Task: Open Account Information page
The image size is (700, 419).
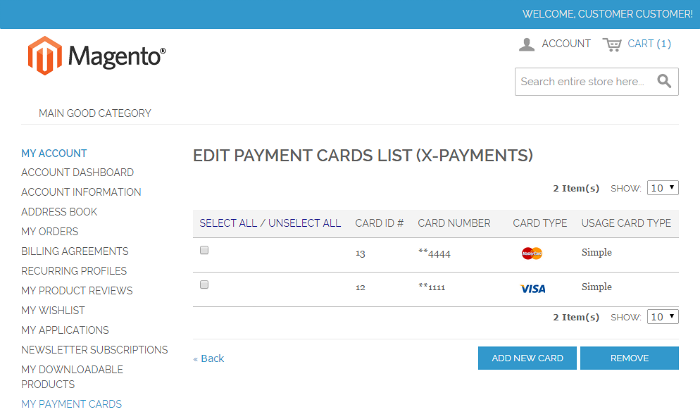Action: click(x=81, y=192)
